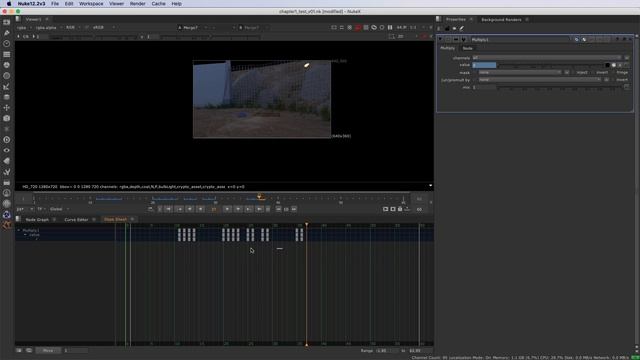Open the Filter nodes toolbar icon
This screenshot has height=360, width=640.
click(x=7, y=76)
